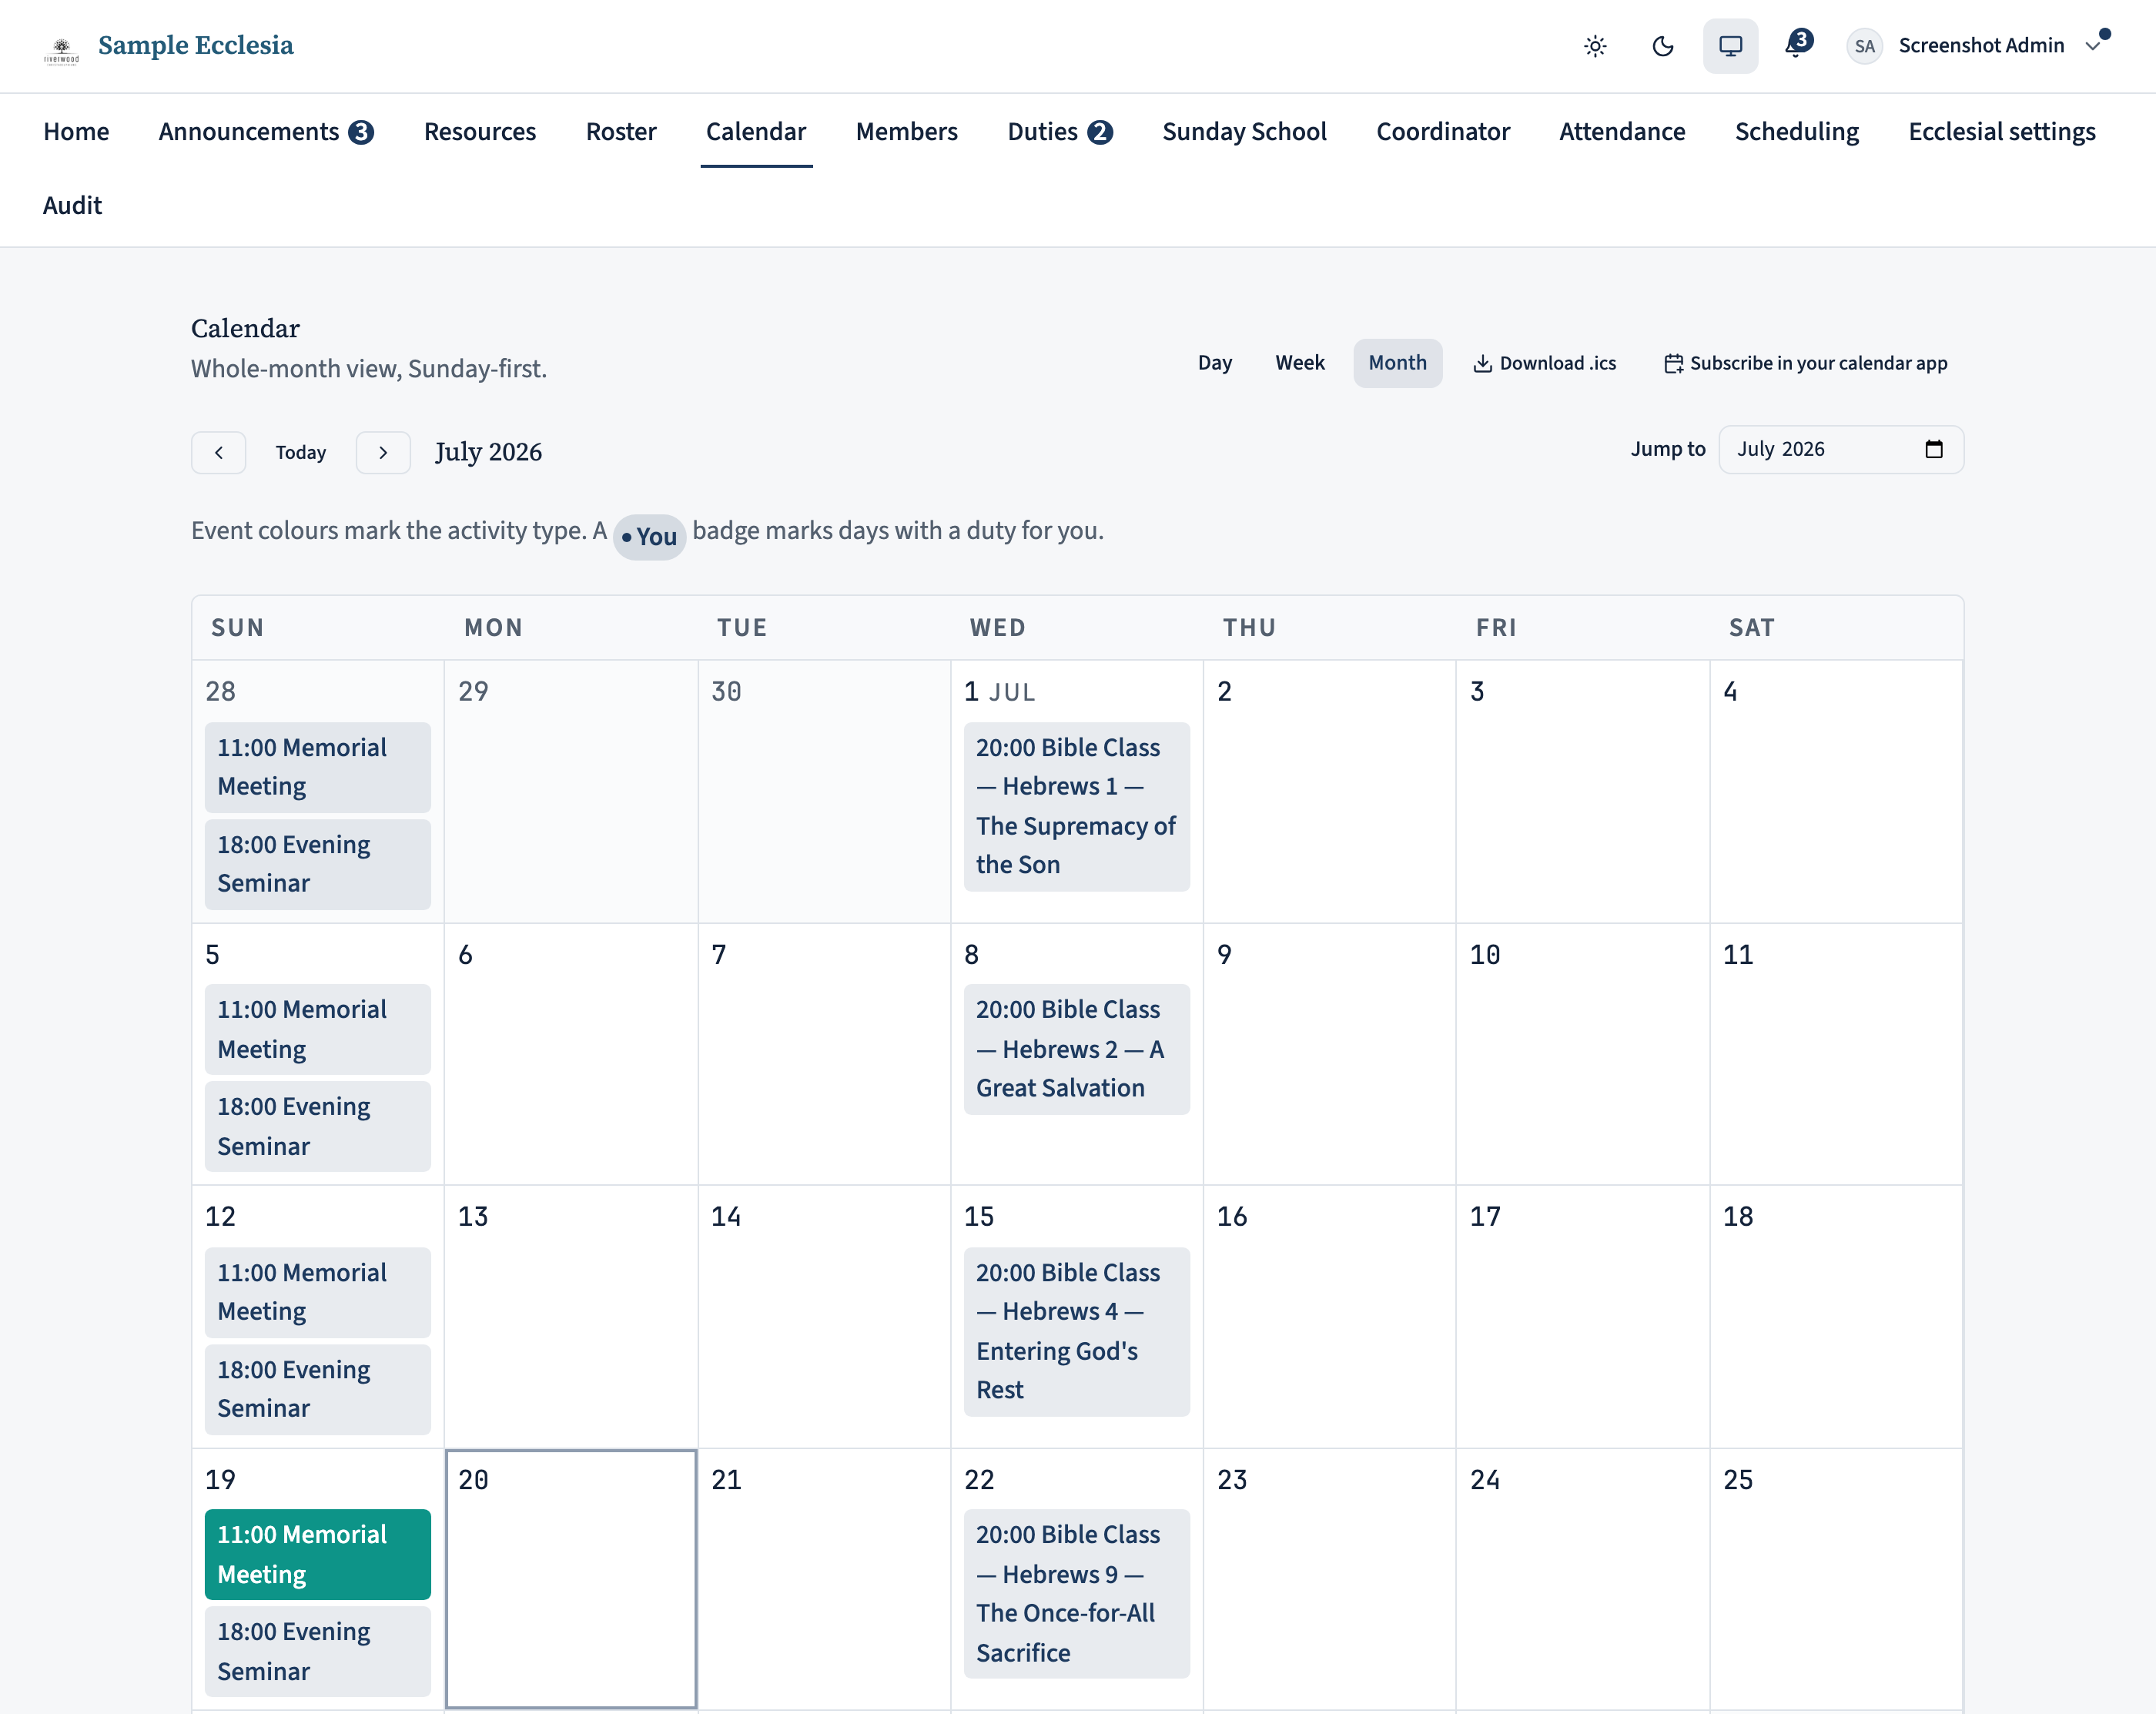Open Evening Seminar on June 28
Viewport: 2156px width, 1714px height.
click(x=317, y=864)
